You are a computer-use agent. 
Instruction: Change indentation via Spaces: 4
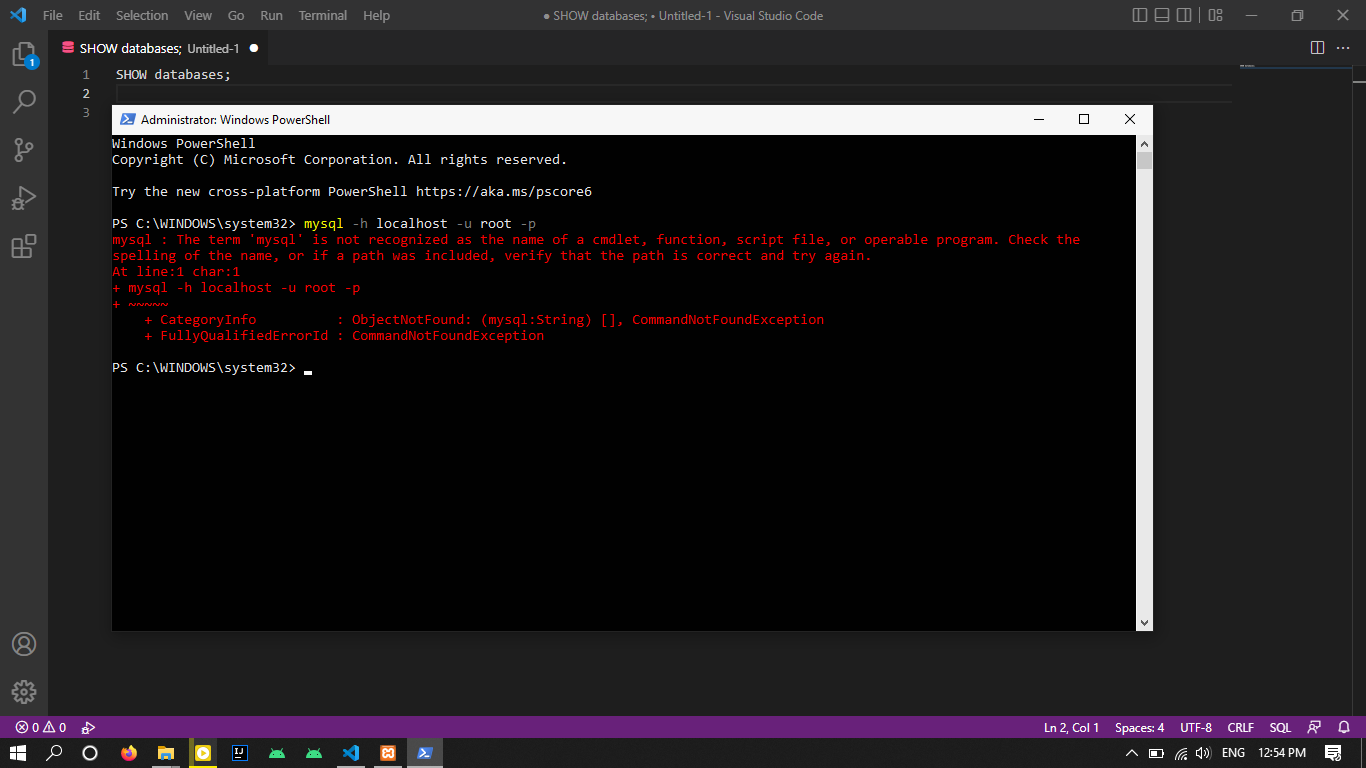tap(1140, 727)
